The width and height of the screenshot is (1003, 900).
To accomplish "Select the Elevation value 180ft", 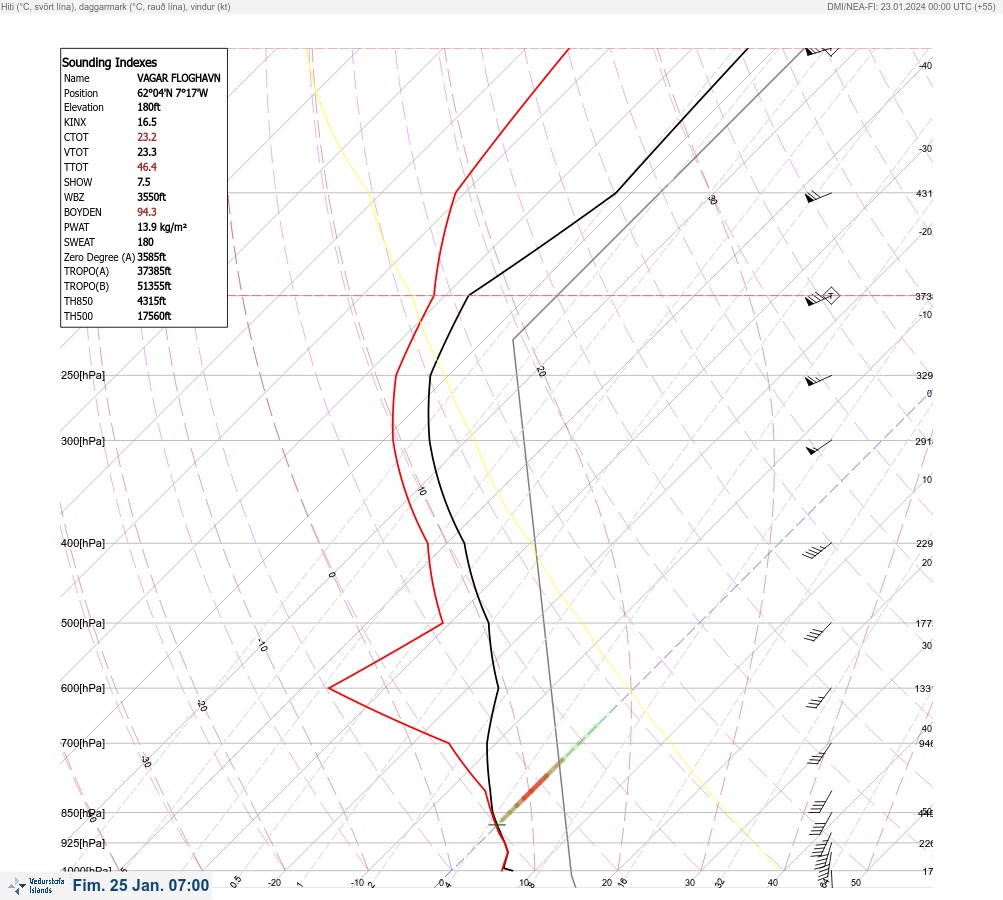I will click(148, 107).
